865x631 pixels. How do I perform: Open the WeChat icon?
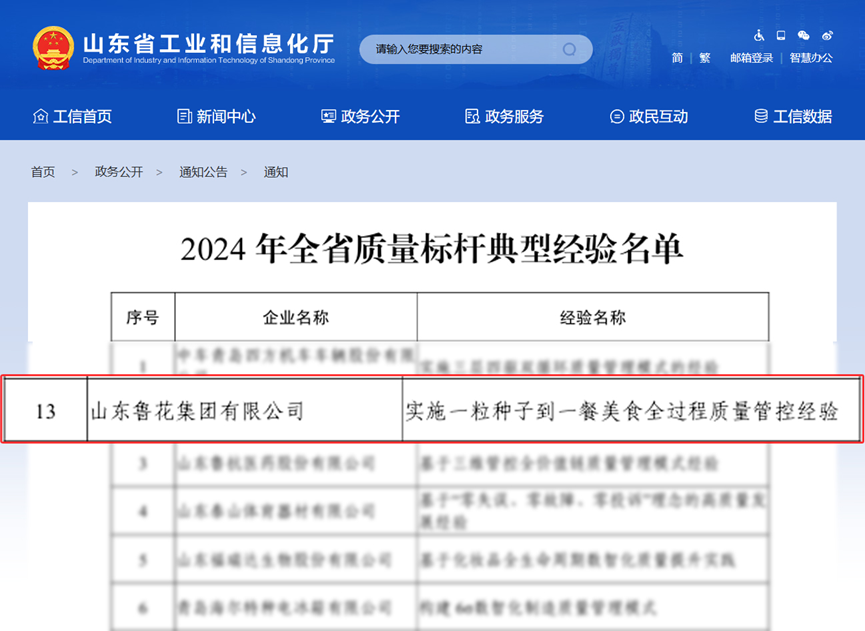(x=803, y=36)
